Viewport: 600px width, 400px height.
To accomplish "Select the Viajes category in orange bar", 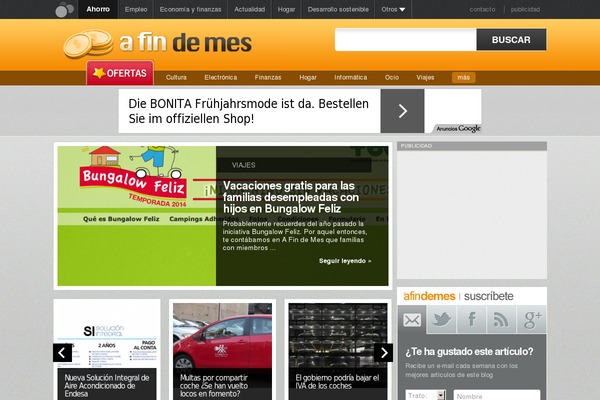I will (425, 78).
